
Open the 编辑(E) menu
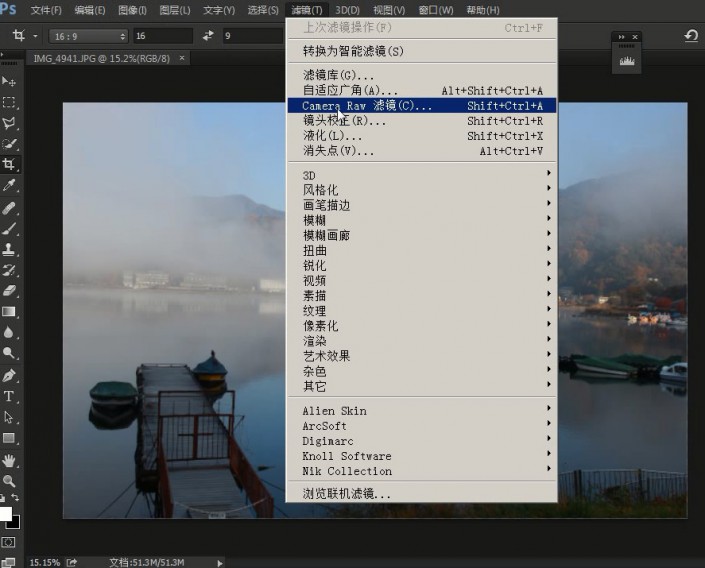coord(89,10)
